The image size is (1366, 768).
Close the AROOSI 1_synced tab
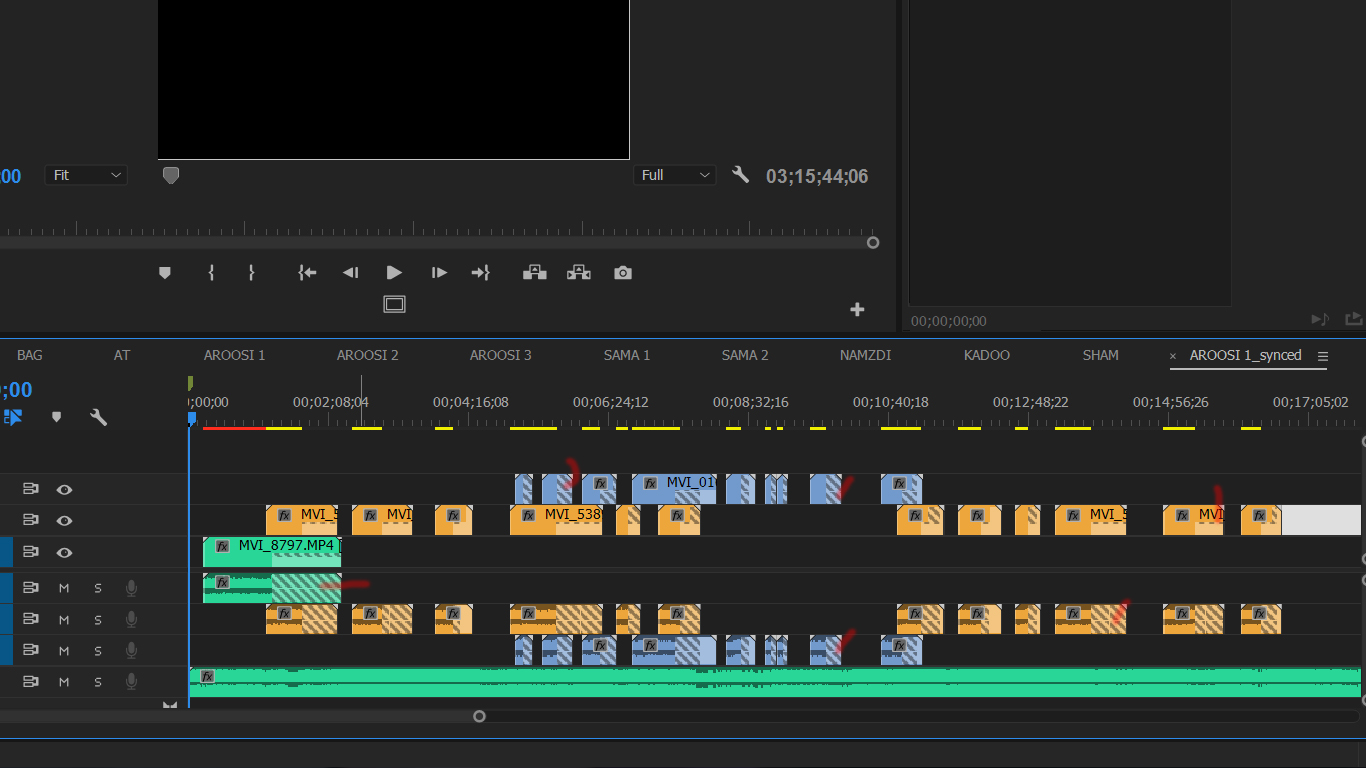tap(1173, 356)
